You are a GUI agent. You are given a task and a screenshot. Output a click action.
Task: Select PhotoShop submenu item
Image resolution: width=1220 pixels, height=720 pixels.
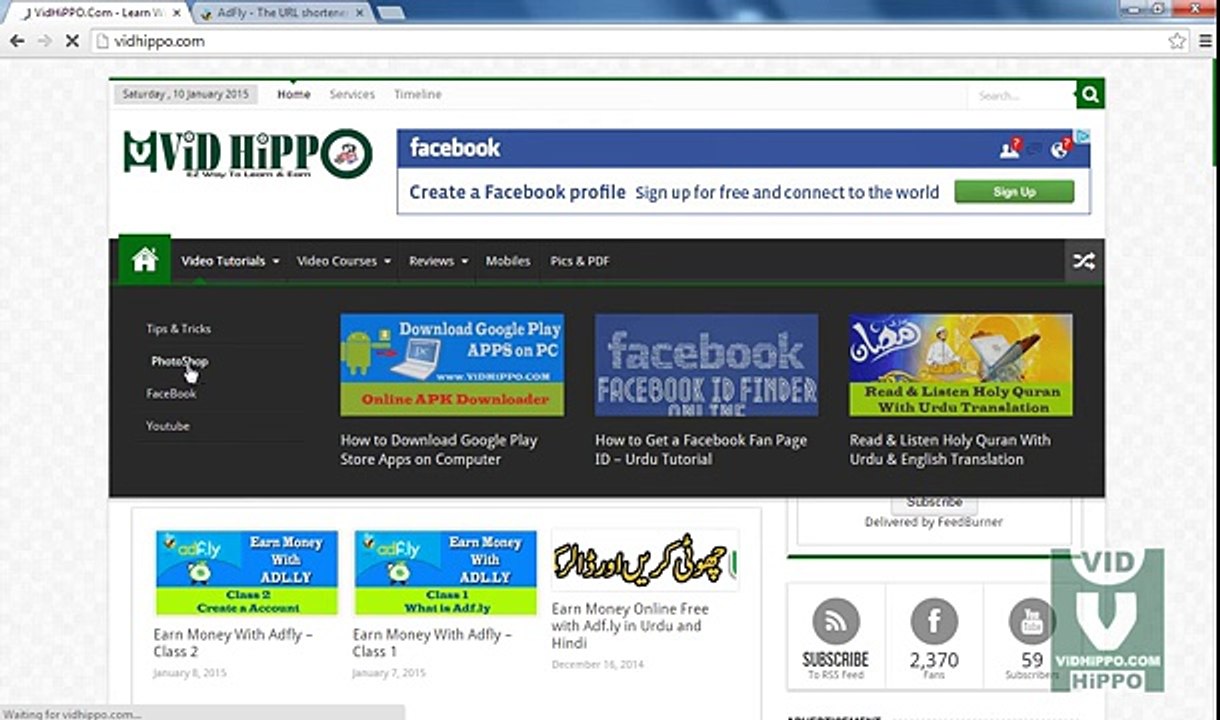point(180,361)
